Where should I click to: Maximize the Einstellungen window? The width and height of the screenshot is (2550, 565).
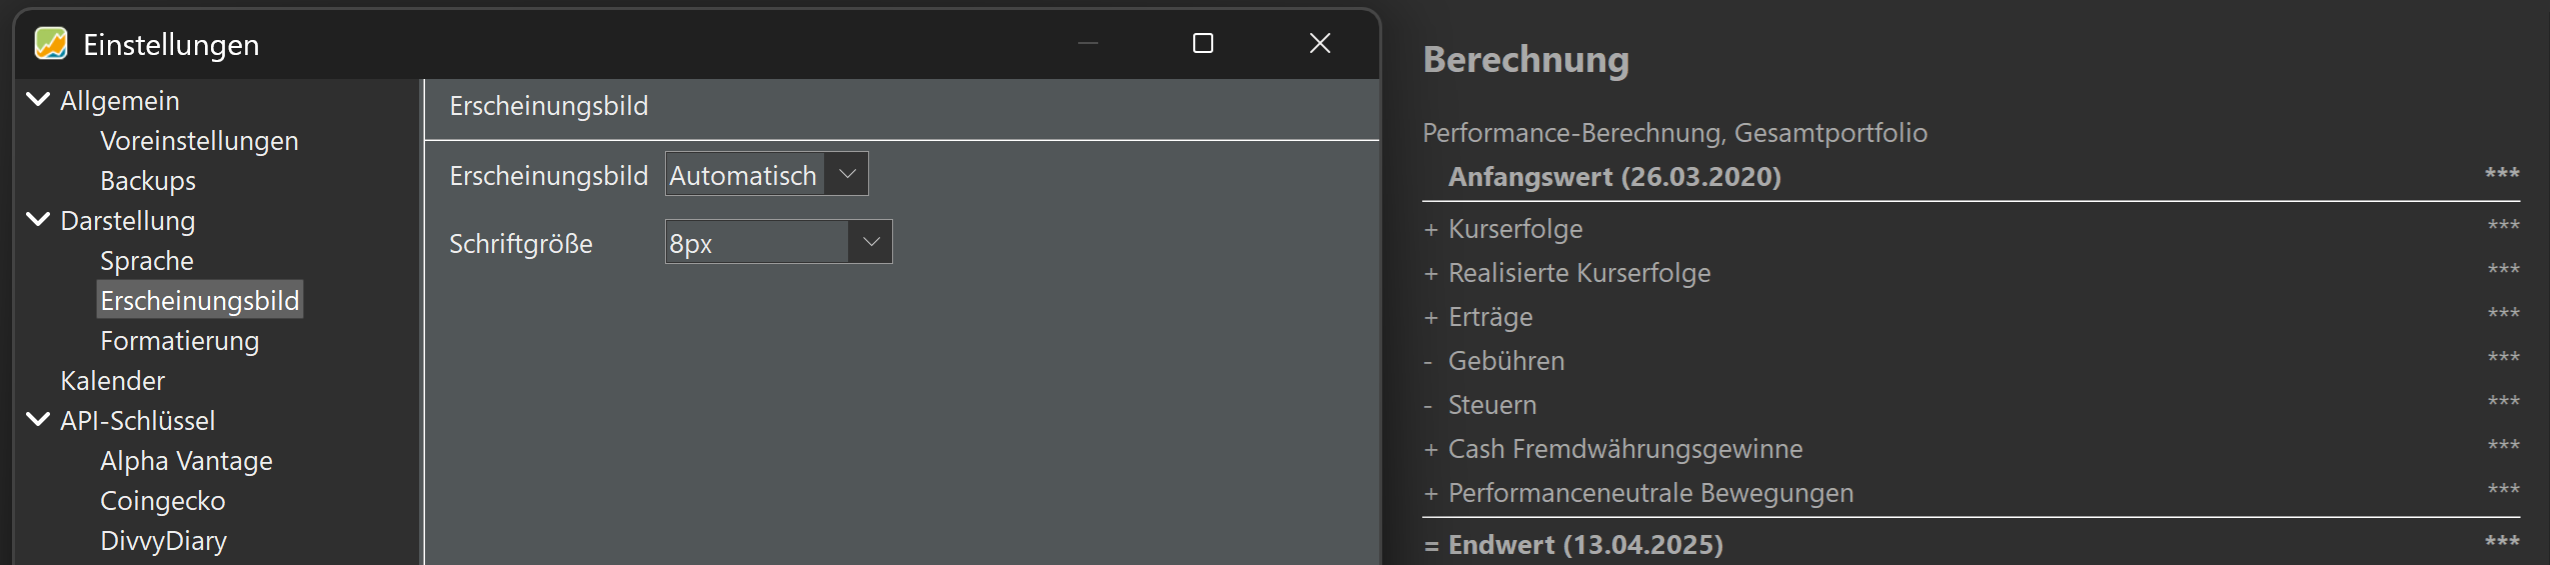pos(1203,43)
